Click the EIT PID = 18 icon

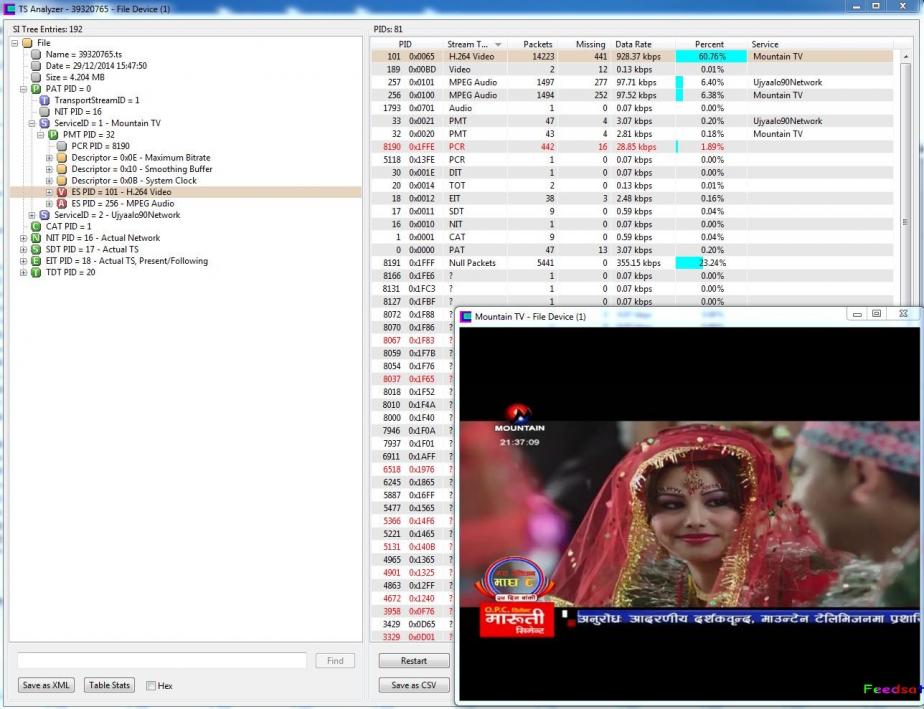(36, 261)
